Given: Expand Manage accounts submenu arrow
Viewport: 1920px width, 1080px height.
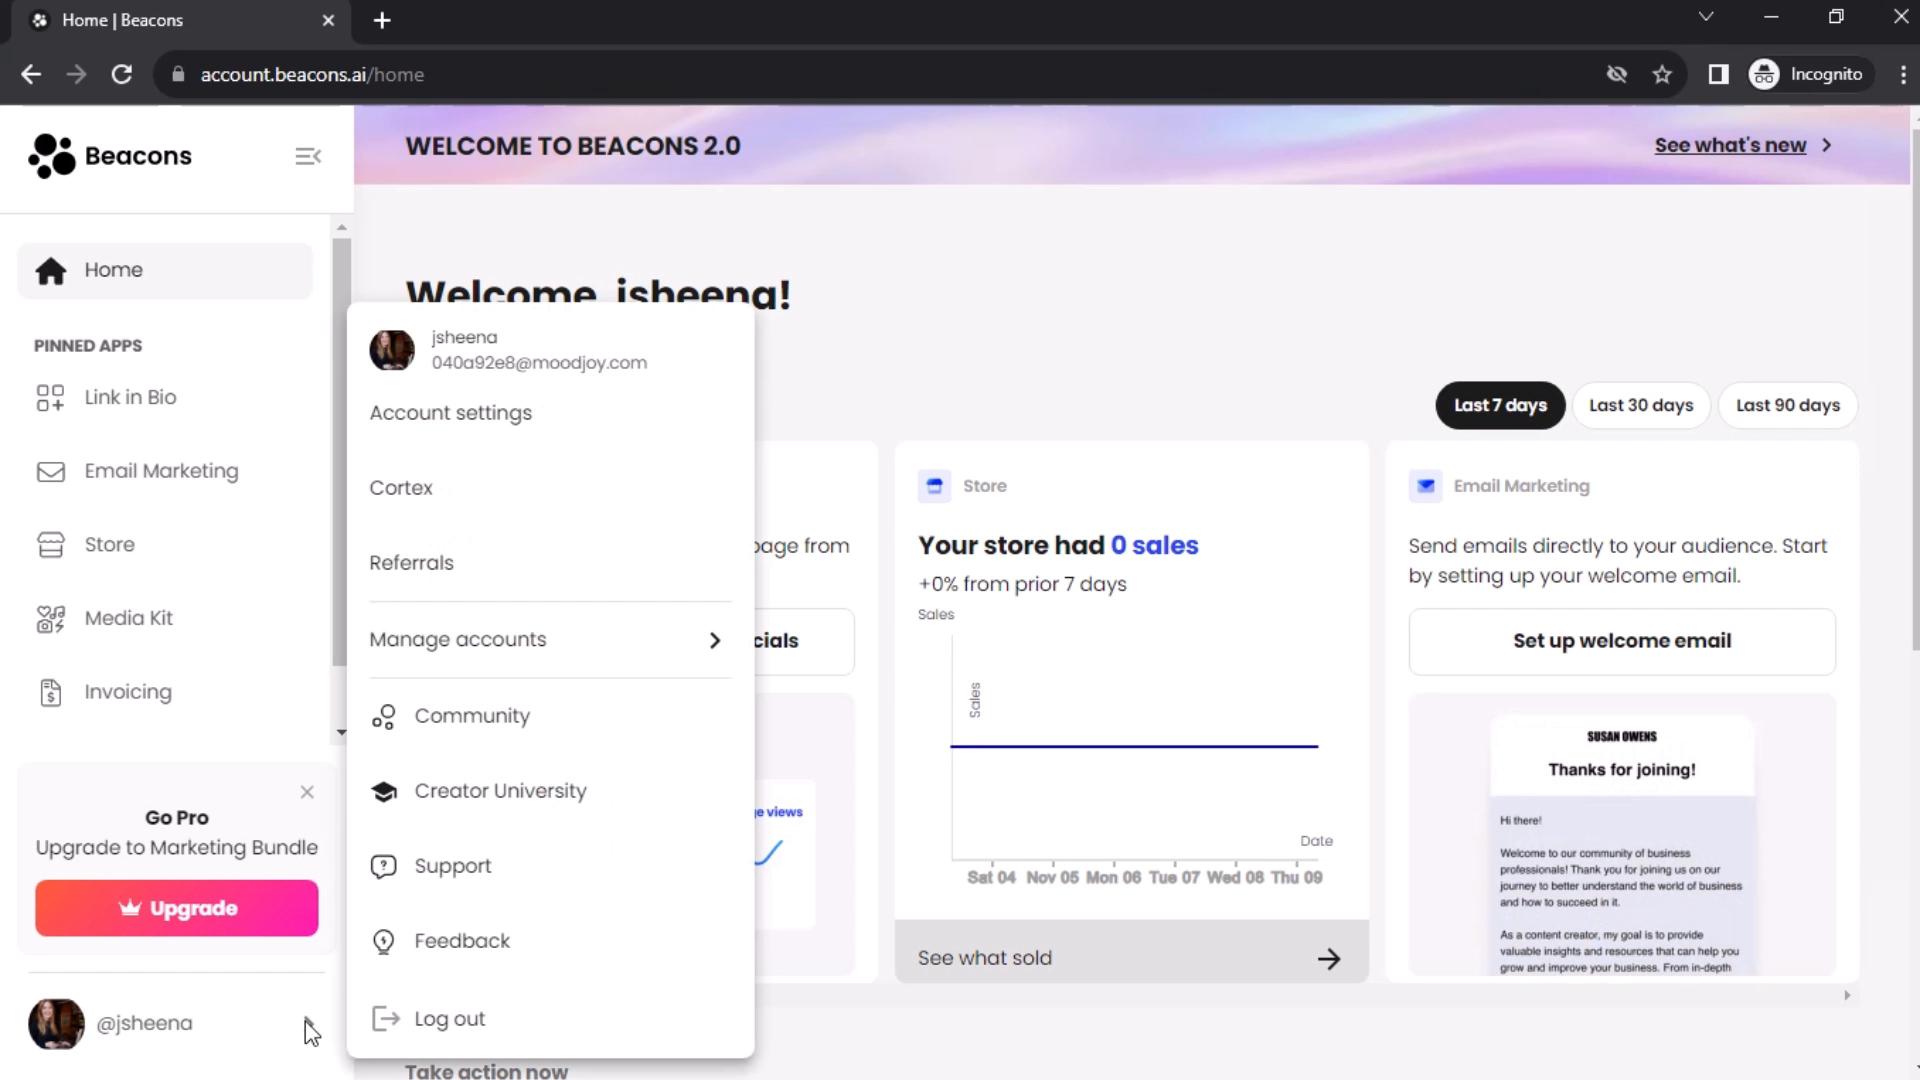Looking at the screenshot, I should pos(715,640).
